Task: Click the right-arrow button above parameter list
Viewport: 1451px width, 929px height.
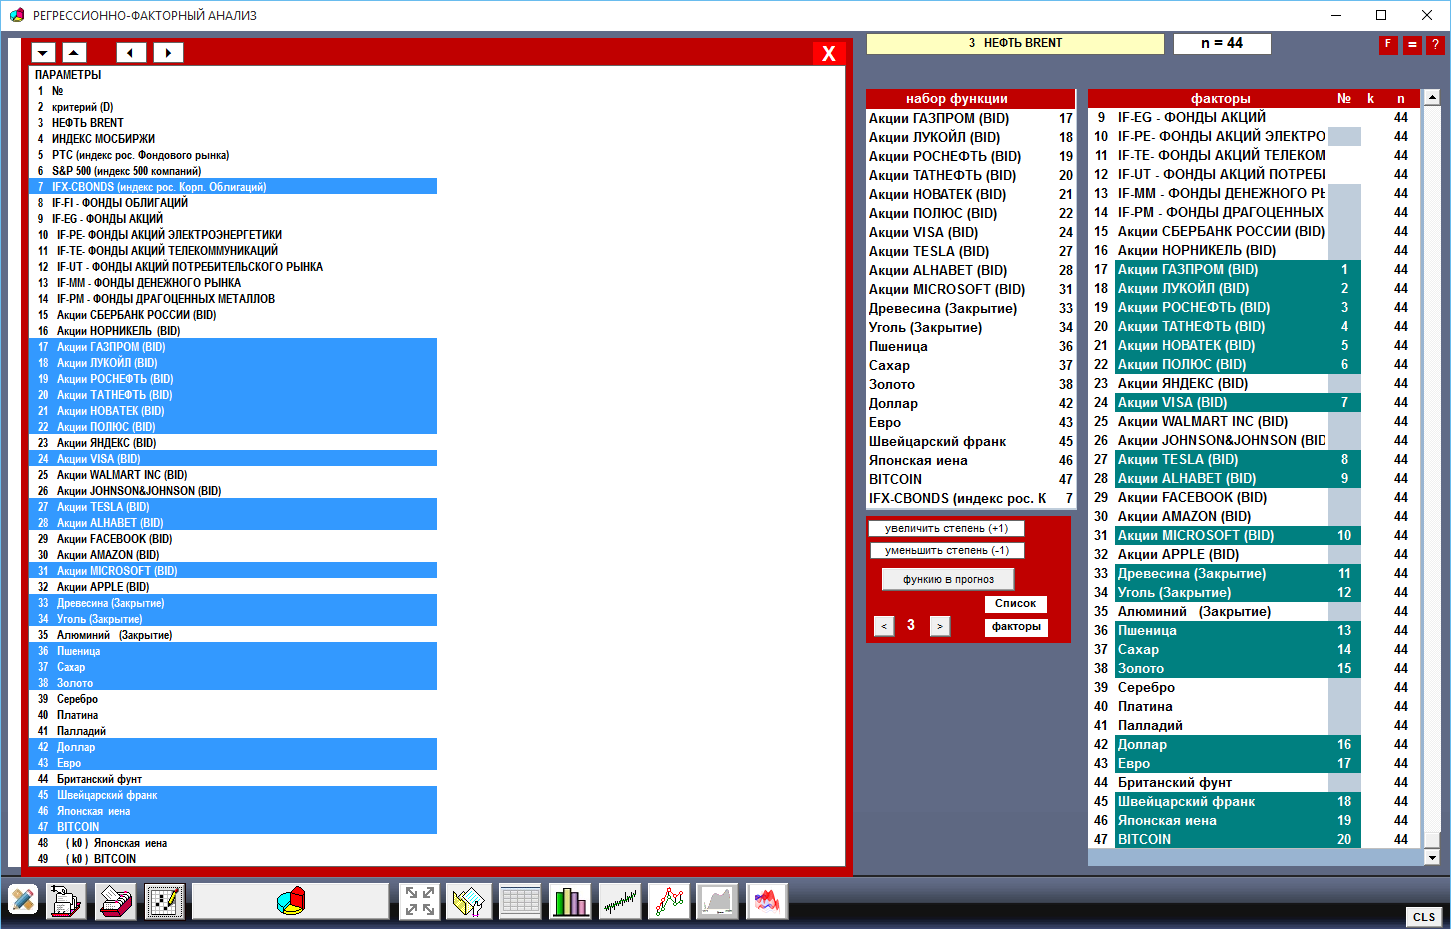Action: [x=168, y=53]
